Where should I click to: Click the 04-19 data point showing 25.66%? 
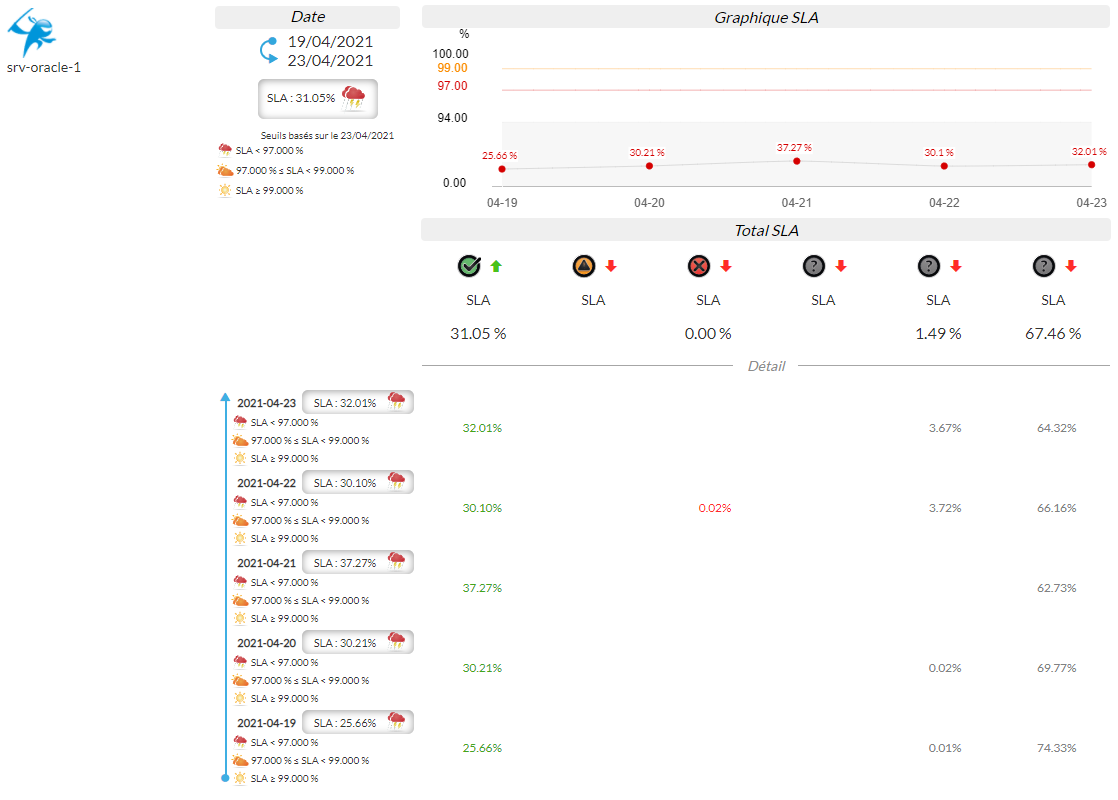tap(502, 169)
